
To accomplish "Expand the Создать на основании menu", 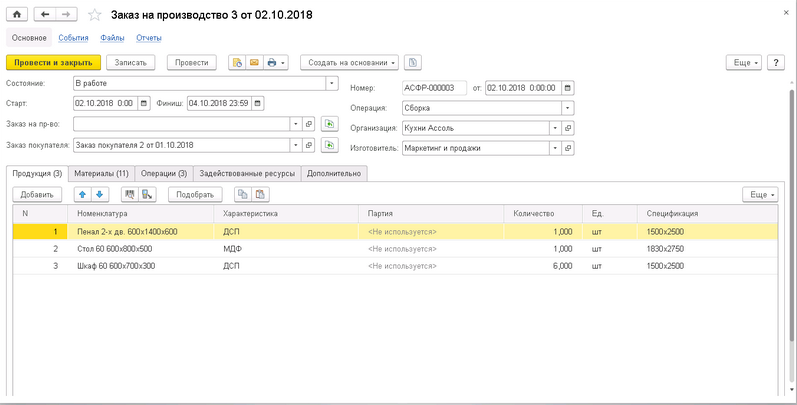I will 350,62.
